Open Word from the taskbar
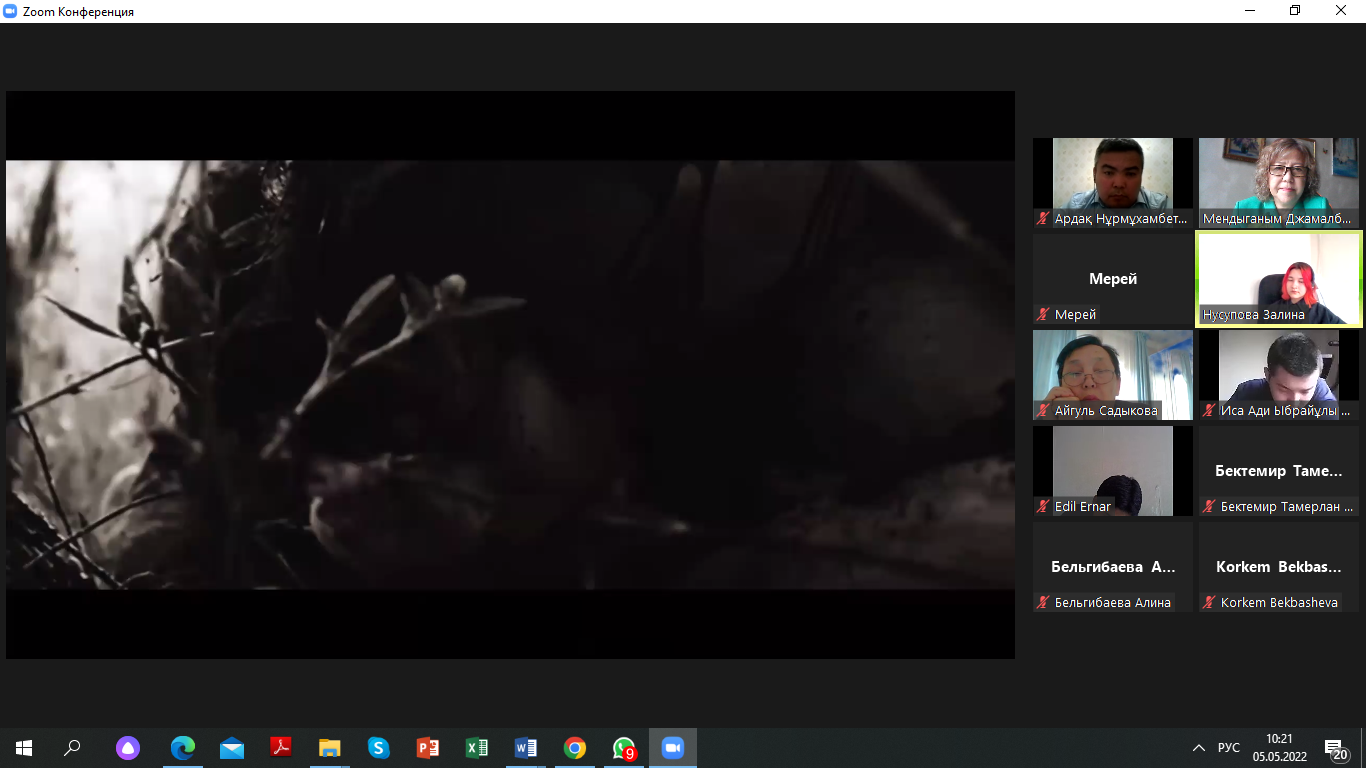Viewport: 1366px width, 768px height. [525, 748]
